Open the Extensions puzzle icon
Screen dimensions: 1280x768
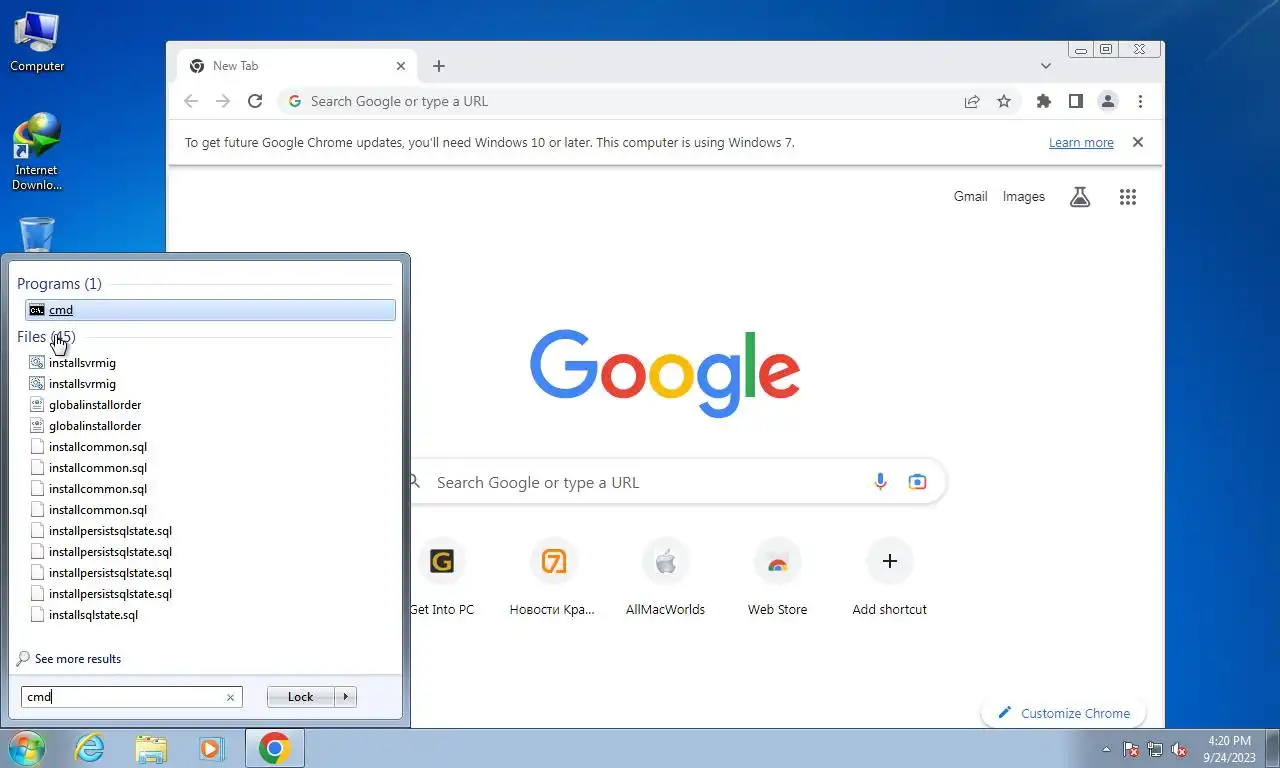click(x=1044, y=101)
